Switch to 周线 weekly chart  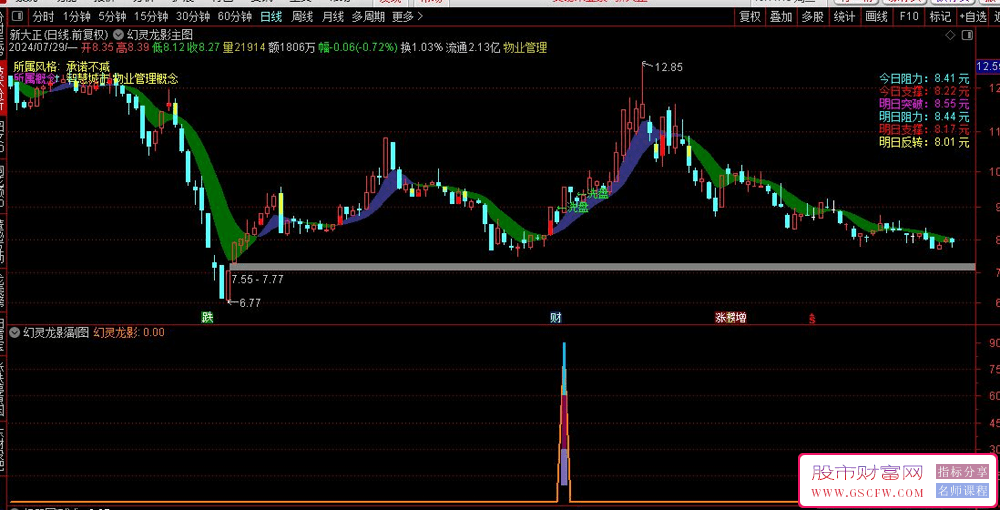click(302, 17)
